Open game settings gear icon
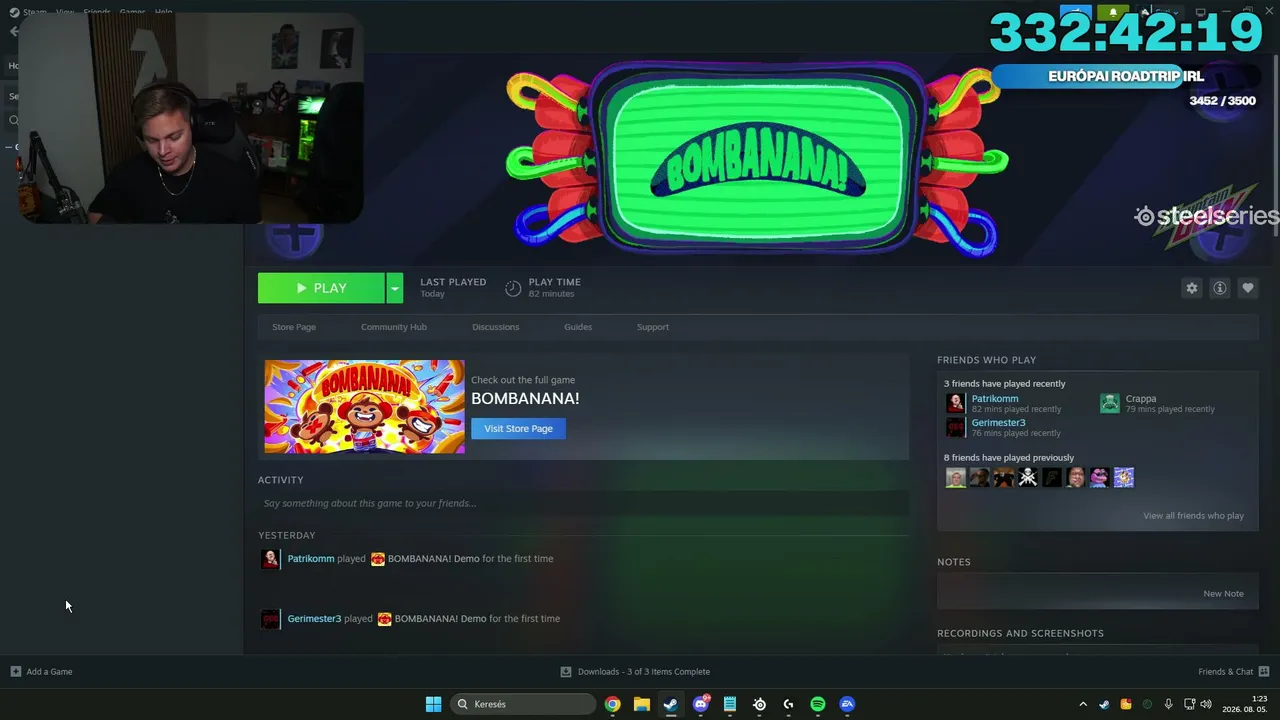 [x=1191, y=288]
